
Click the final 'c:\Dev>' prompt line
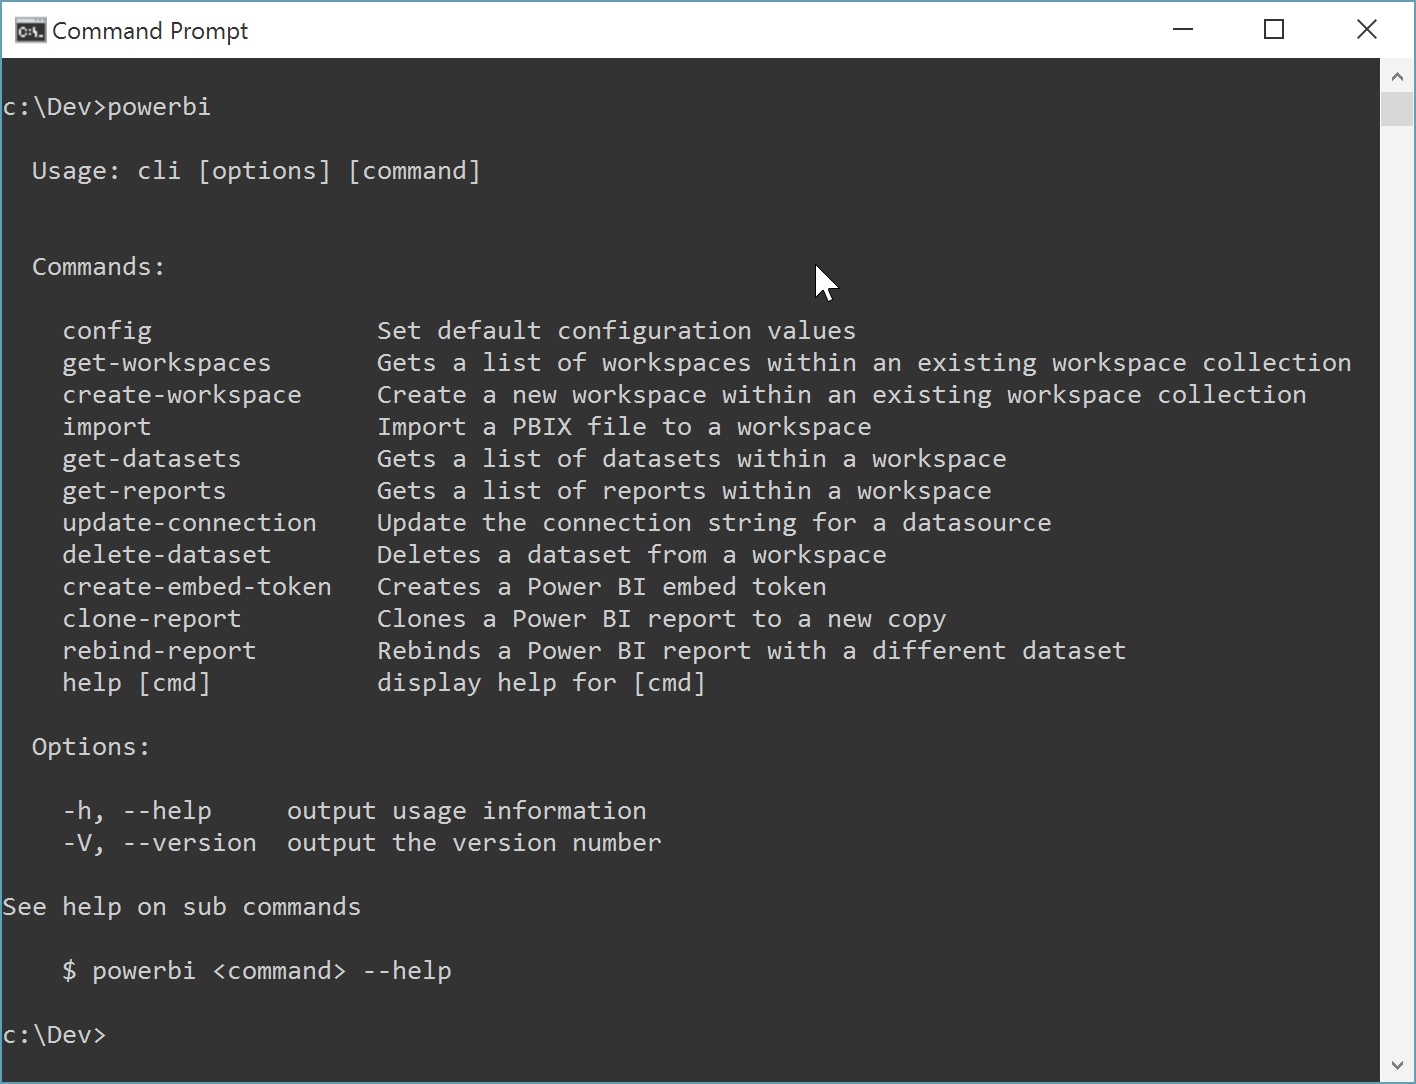(54, 1035)
